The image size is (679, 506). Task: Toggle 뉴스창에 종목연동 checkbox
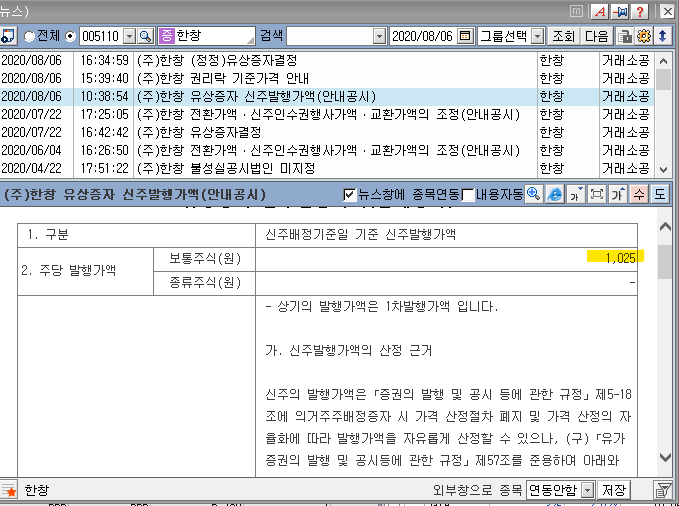349,195
